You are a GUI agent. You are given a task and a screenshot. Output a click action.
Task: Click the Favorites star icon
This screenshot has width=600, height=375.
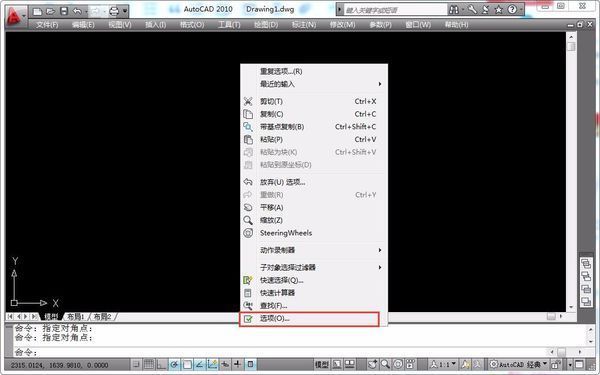pos(499,10)
